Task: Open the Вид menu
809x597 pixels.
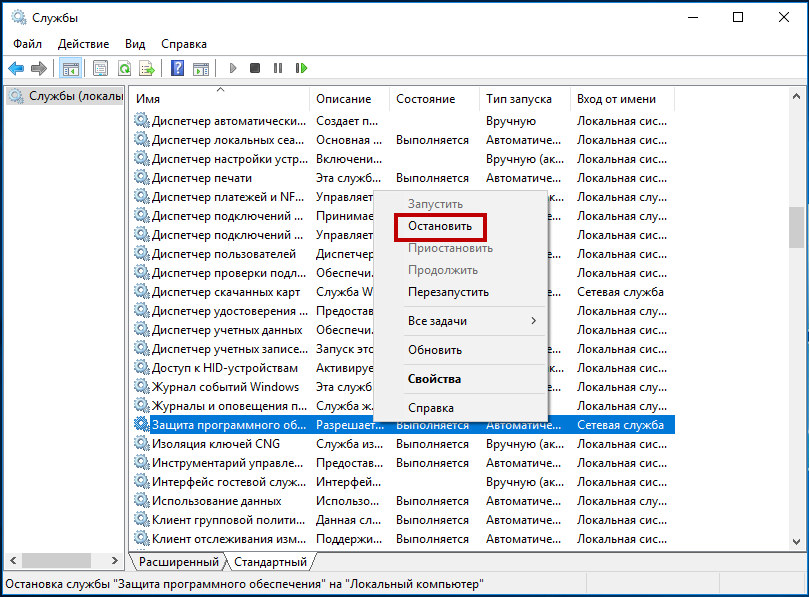Action: point(135,44)
